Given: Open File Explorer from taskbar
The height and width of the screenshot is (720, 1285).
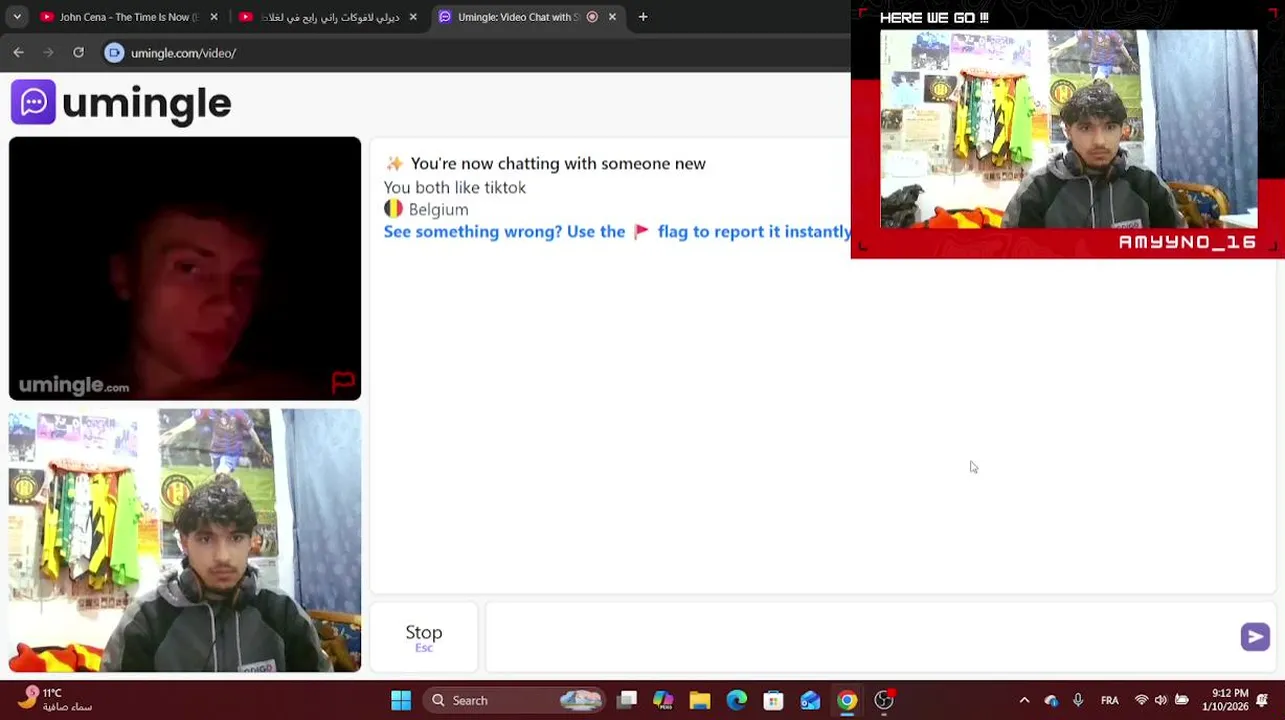Looking at the screenshot, I should coord(700,701).
